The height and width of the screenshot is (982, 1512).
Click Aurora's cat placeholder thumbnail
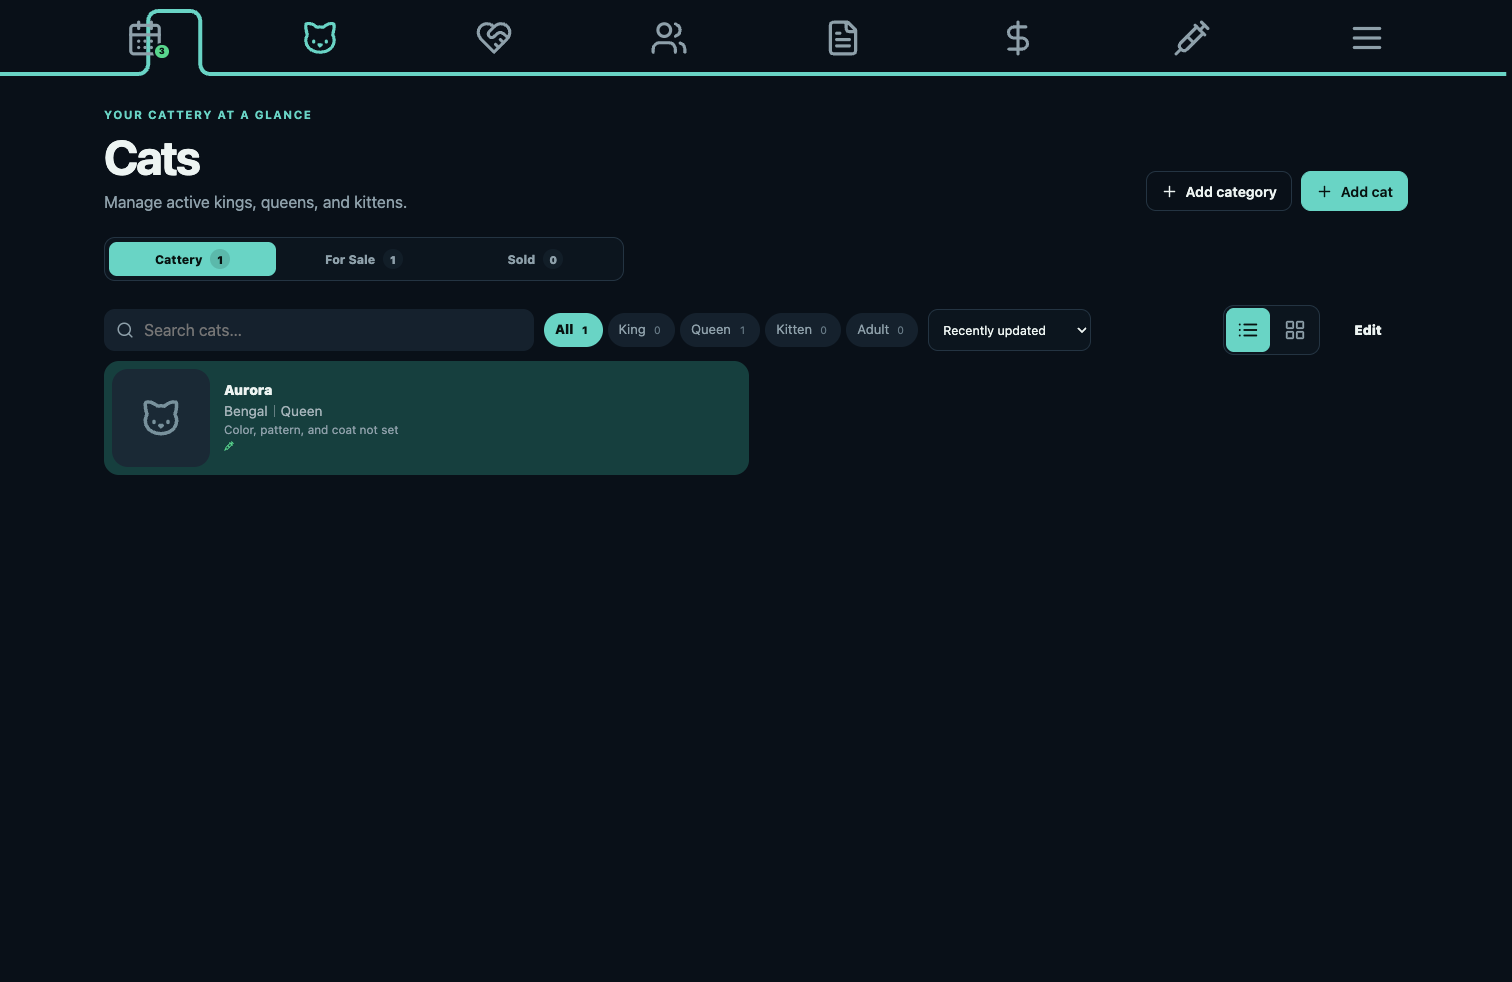pos(161,418)
